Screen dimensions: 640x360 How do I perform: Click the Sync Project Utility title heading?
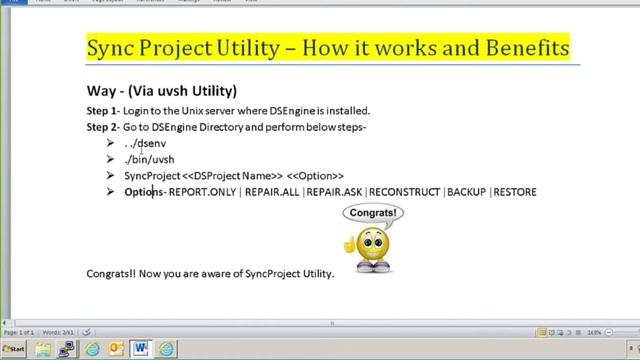click(x=328, y=48)
